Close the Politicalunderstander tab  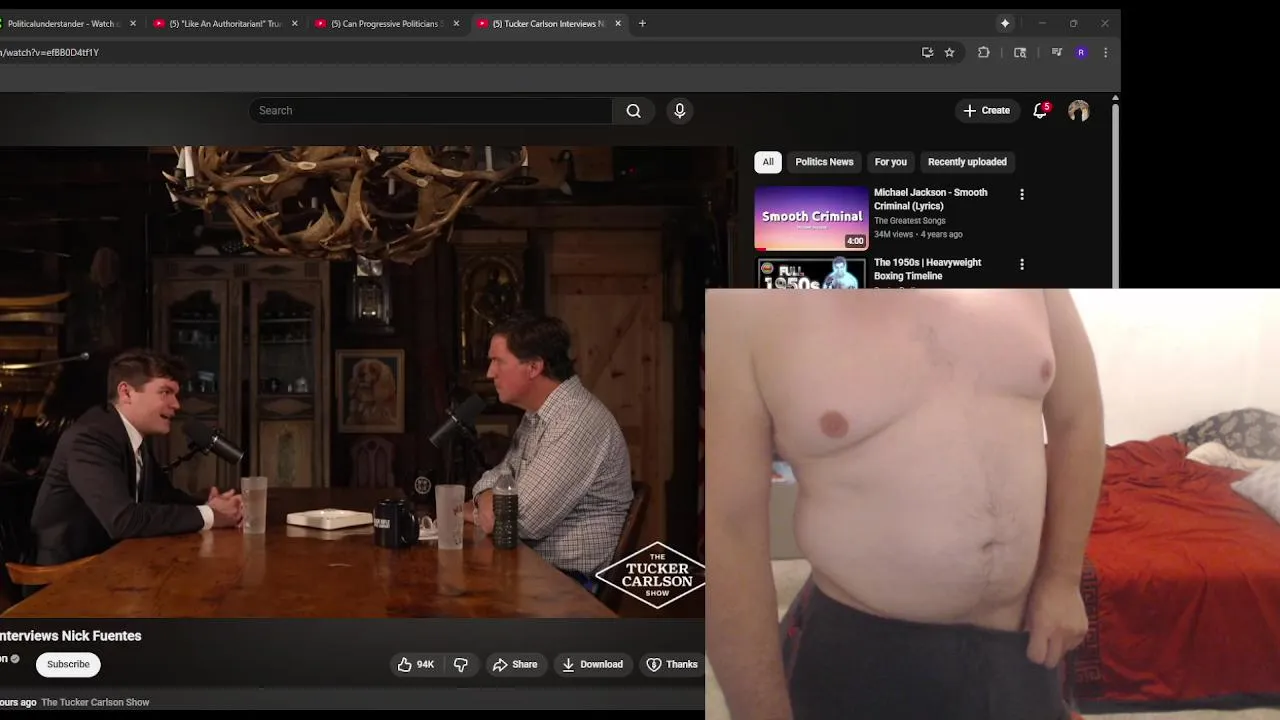[132, 23]
